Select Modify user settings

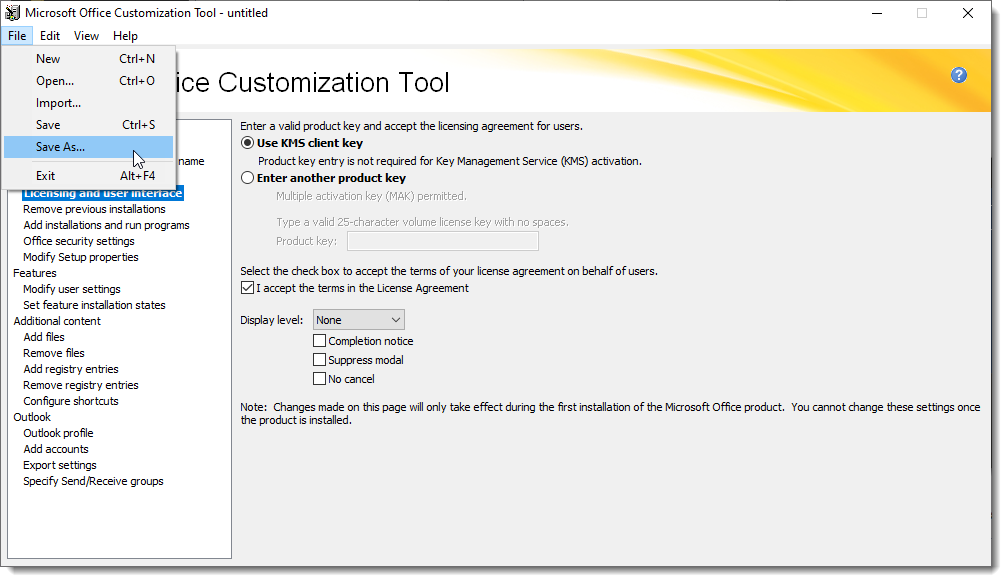[x=72, y=289]
